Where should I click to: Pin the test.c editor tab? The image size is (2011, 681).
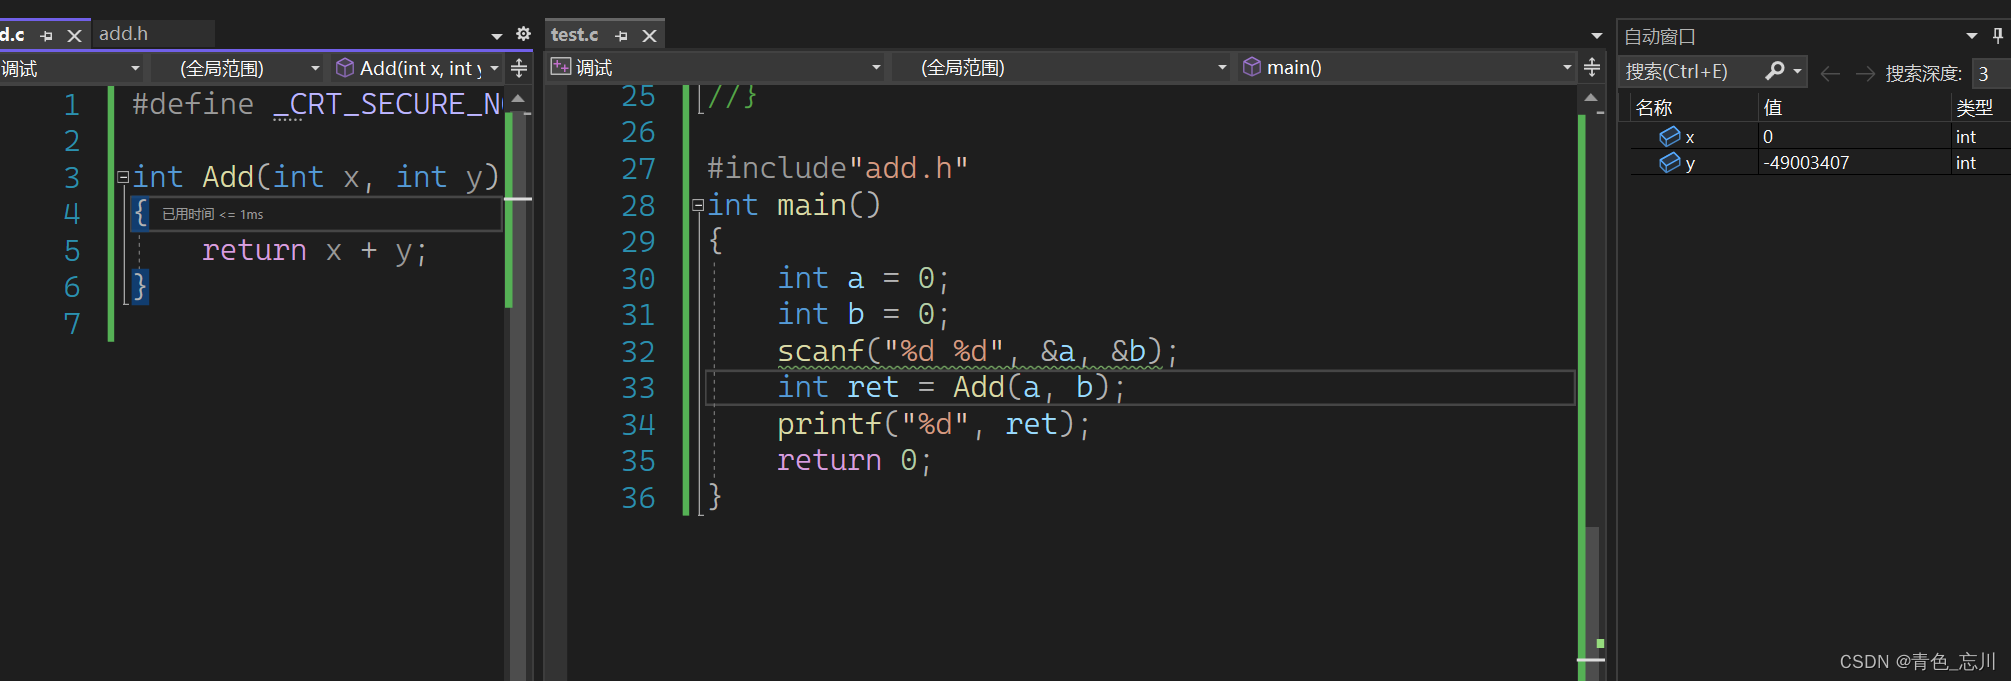coord(621,36)
